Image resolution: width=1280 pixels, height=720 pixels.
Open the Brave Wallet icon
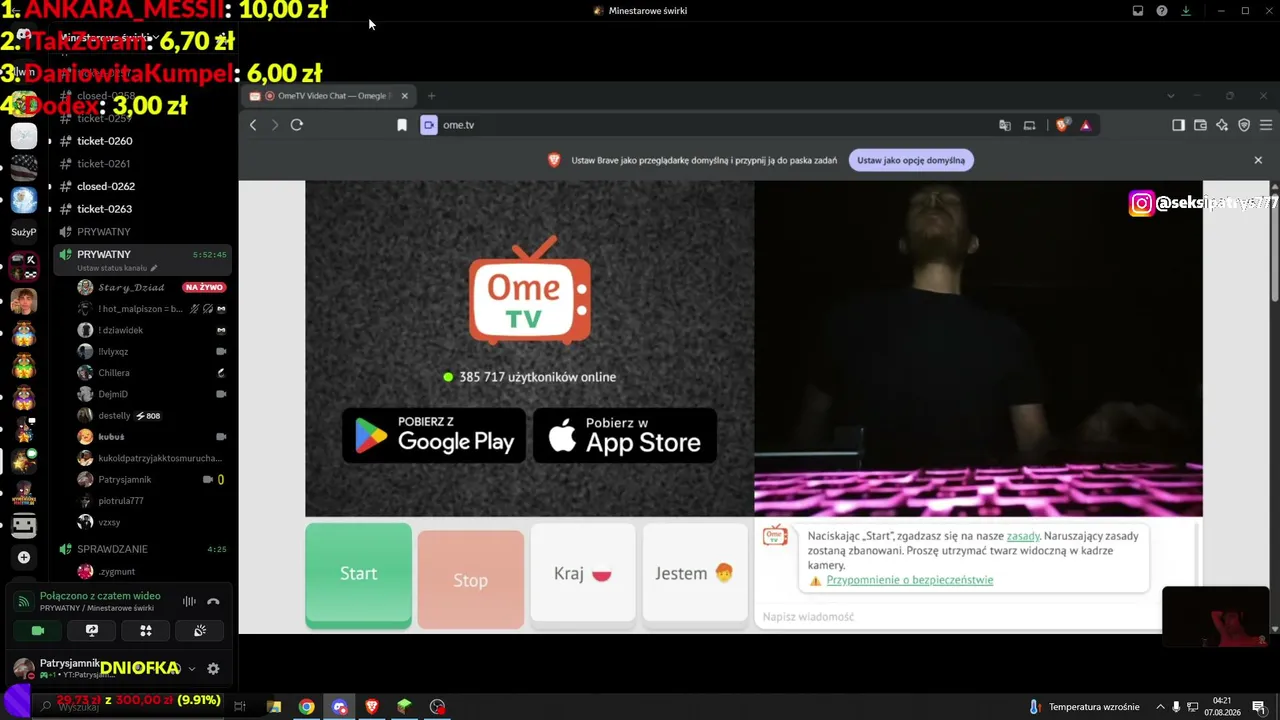(1200, 125)
